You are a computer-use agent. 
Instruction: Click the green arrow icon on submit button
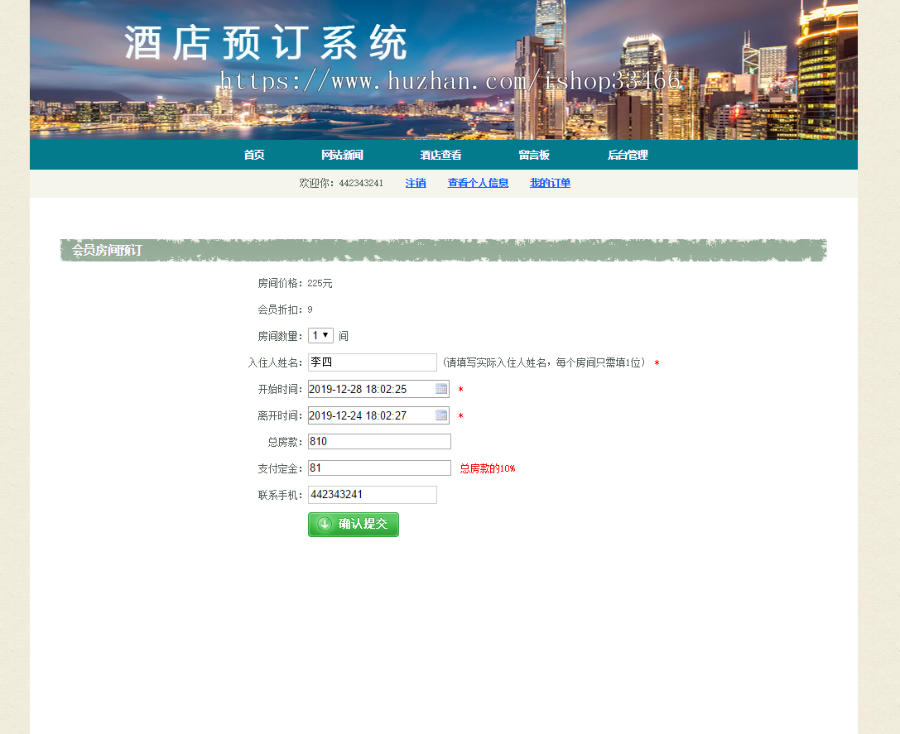[x=322, y=524]
